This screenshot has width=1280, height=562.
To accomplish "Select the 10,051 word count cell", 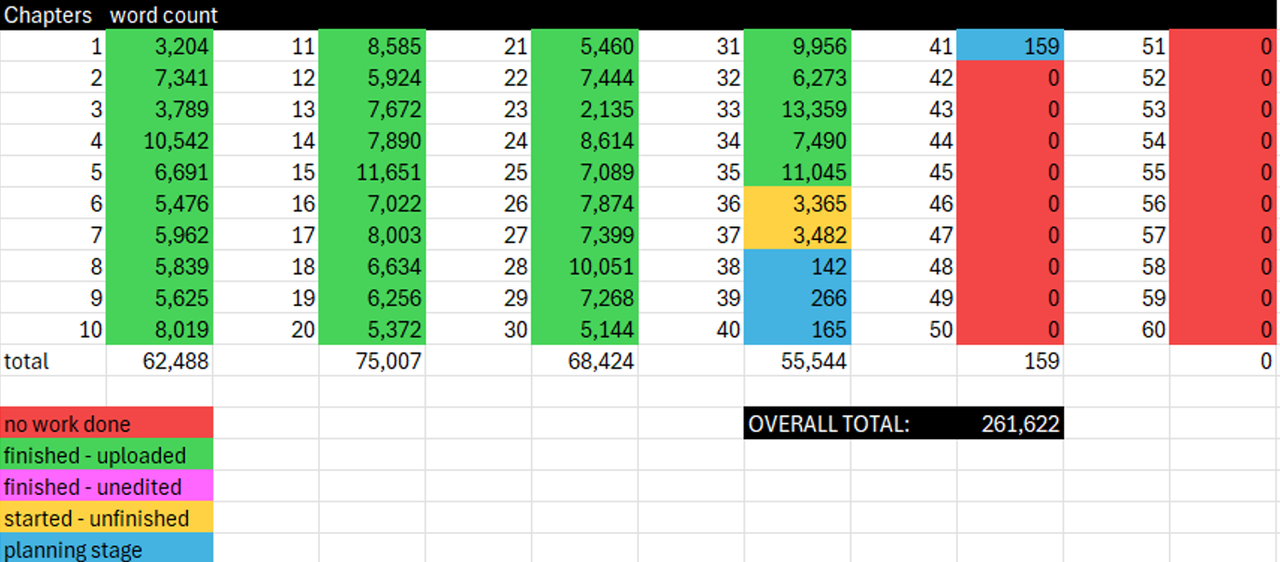I will [585, 266].
